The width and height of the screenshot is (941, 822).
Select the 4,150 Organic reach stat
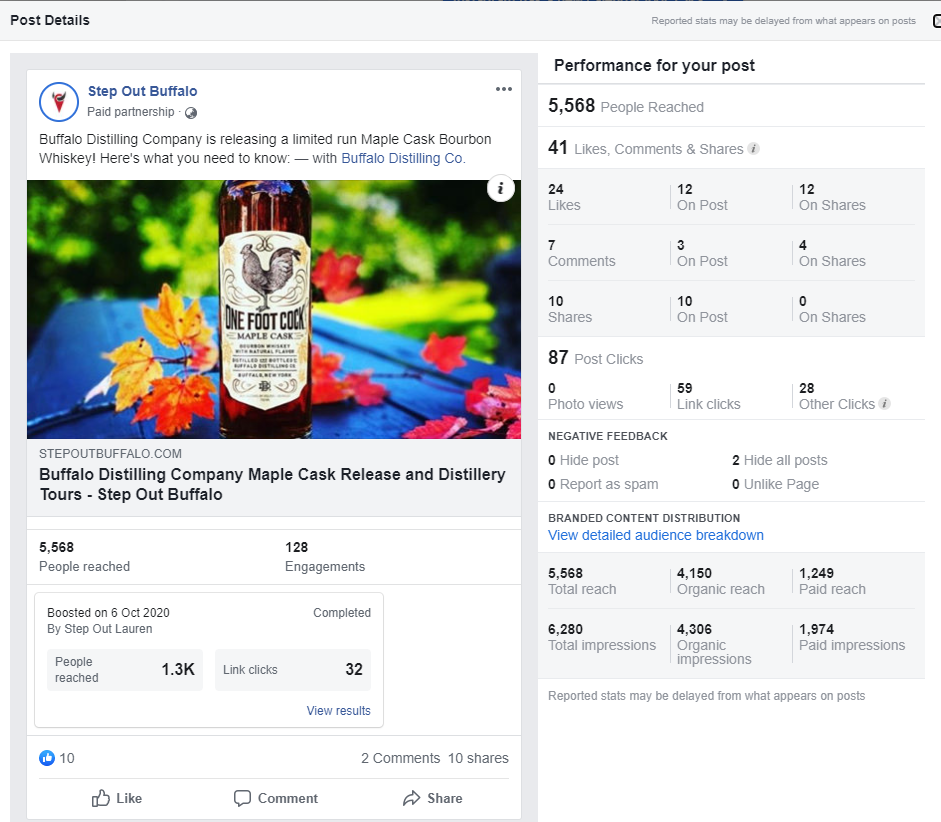(721, 581)
